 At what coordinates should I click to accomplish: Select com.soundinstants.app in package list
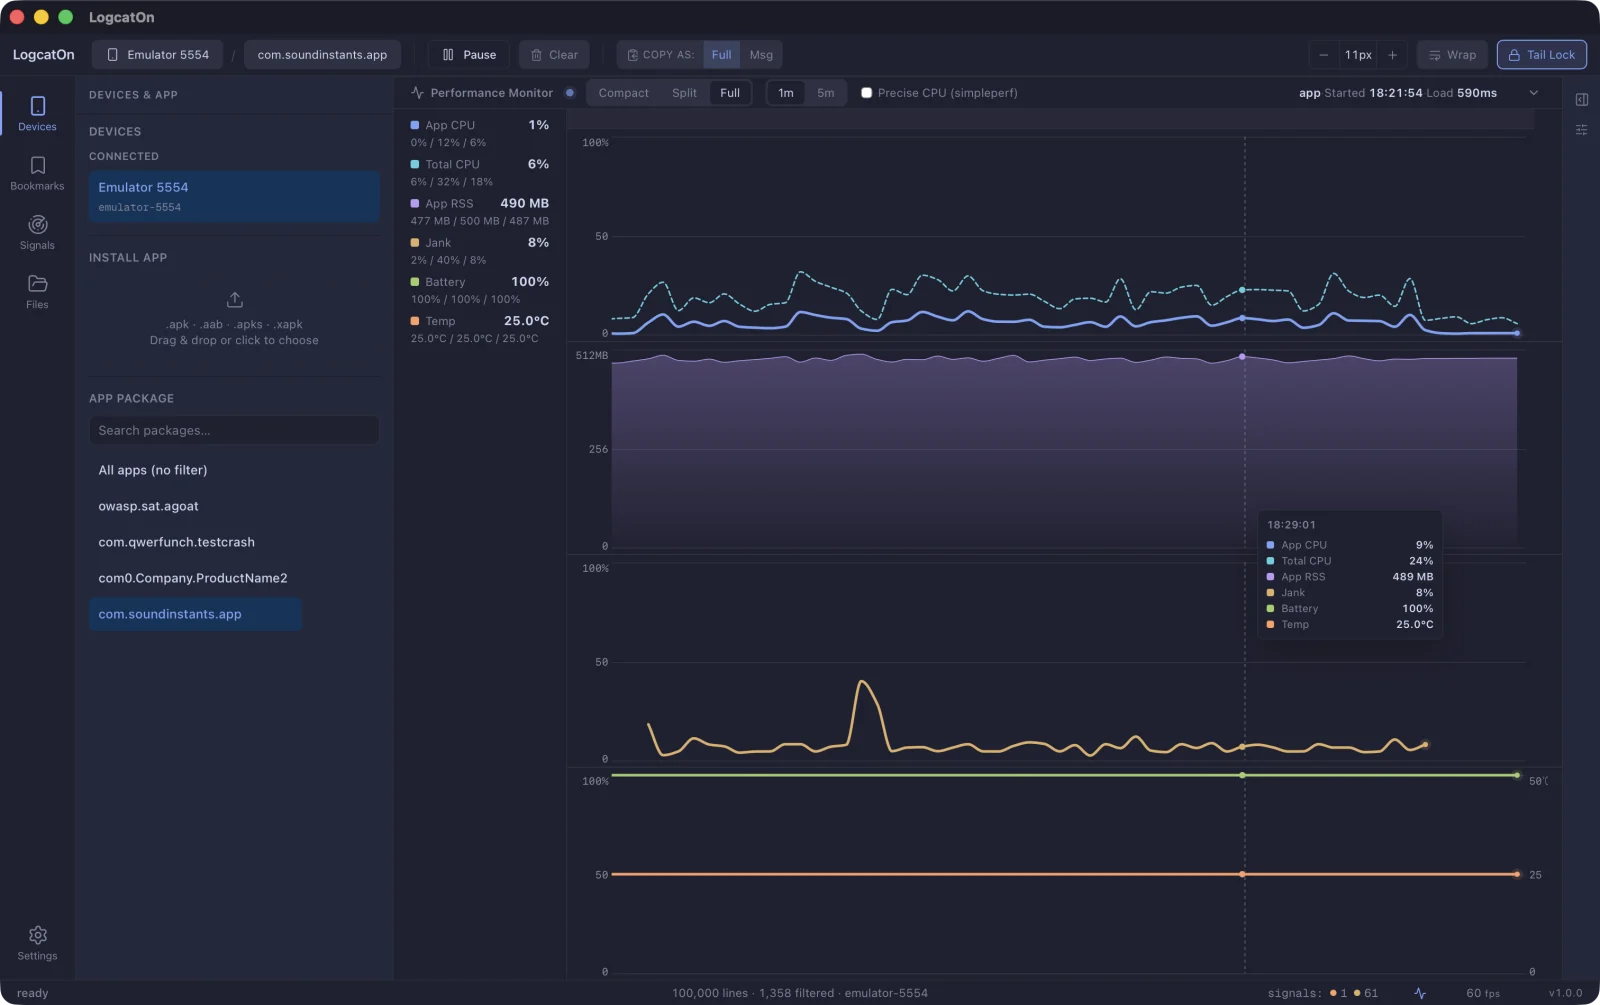pos(195,614)
